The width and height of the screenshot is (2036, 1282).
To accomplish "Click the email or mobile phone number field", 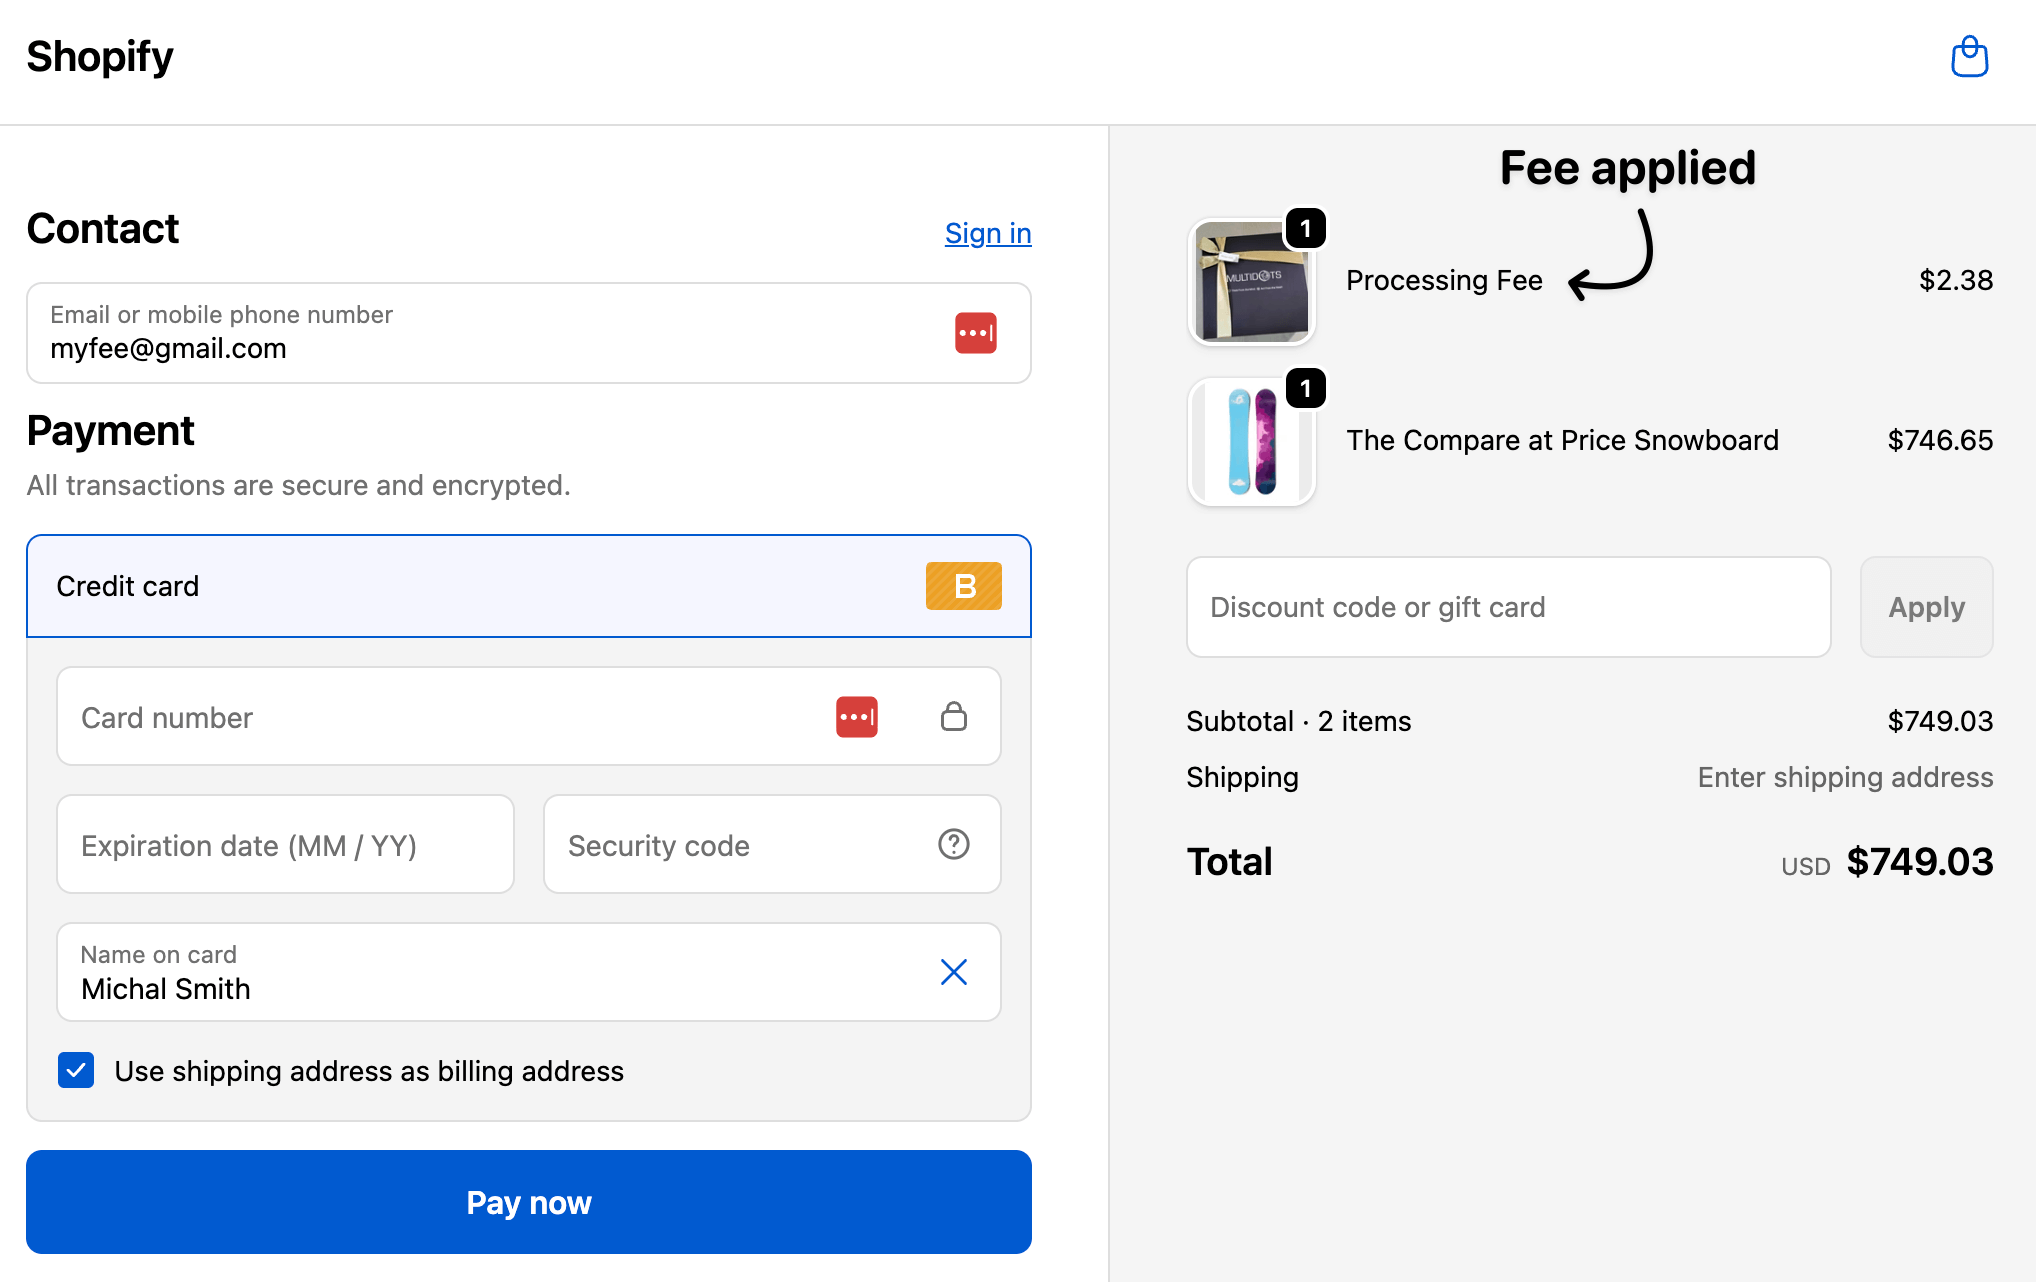I will pyautogui.click(x=480, y=334).
